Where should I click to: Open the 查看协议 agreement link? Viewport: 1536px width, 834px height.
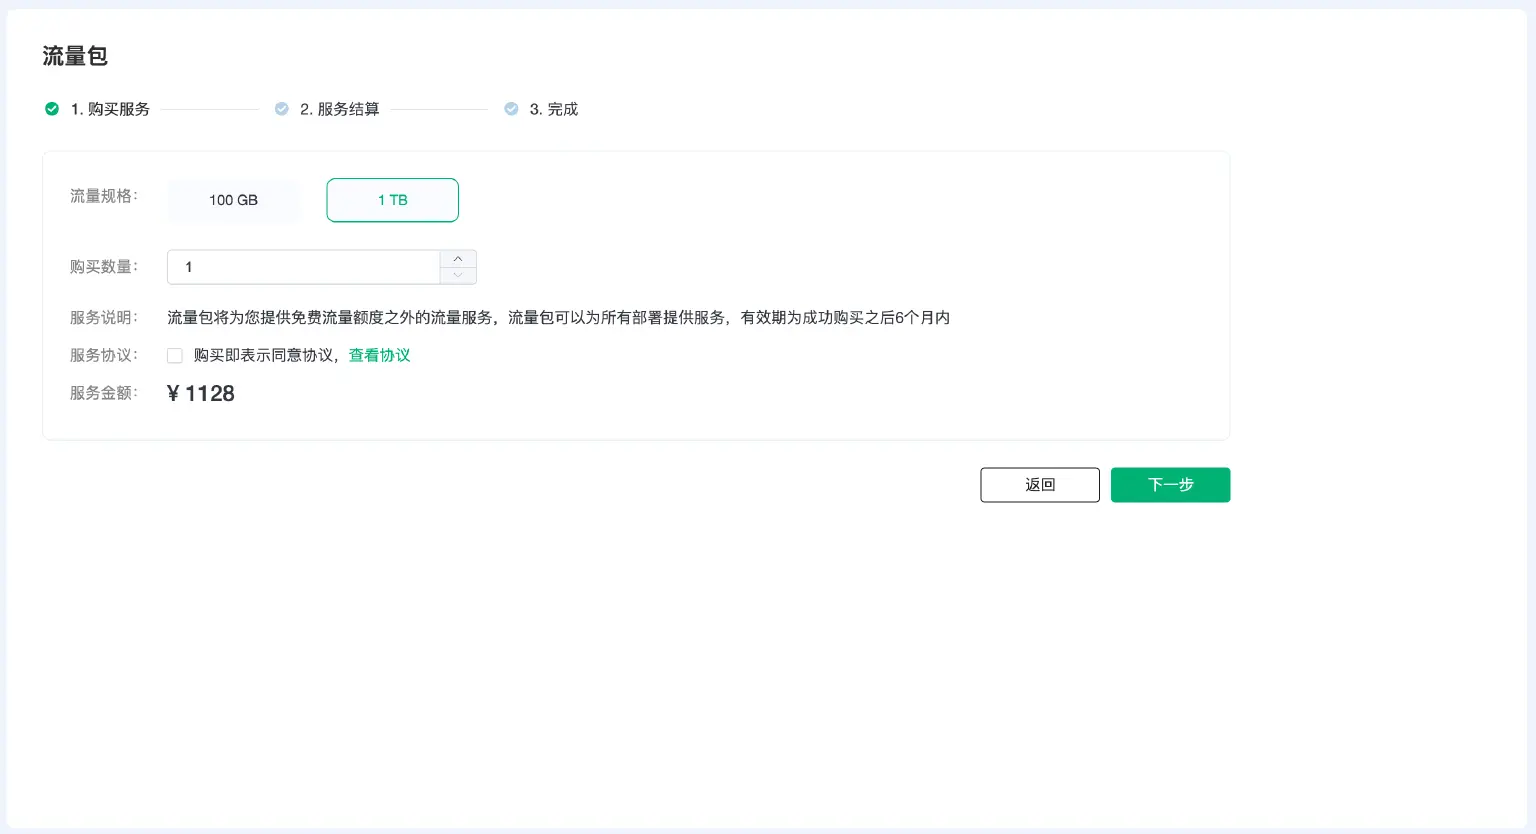pos(379,355)
